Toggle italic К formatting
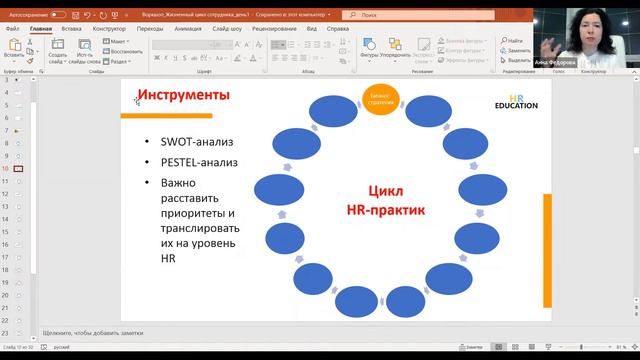640x360 pixels. [166, 58]
